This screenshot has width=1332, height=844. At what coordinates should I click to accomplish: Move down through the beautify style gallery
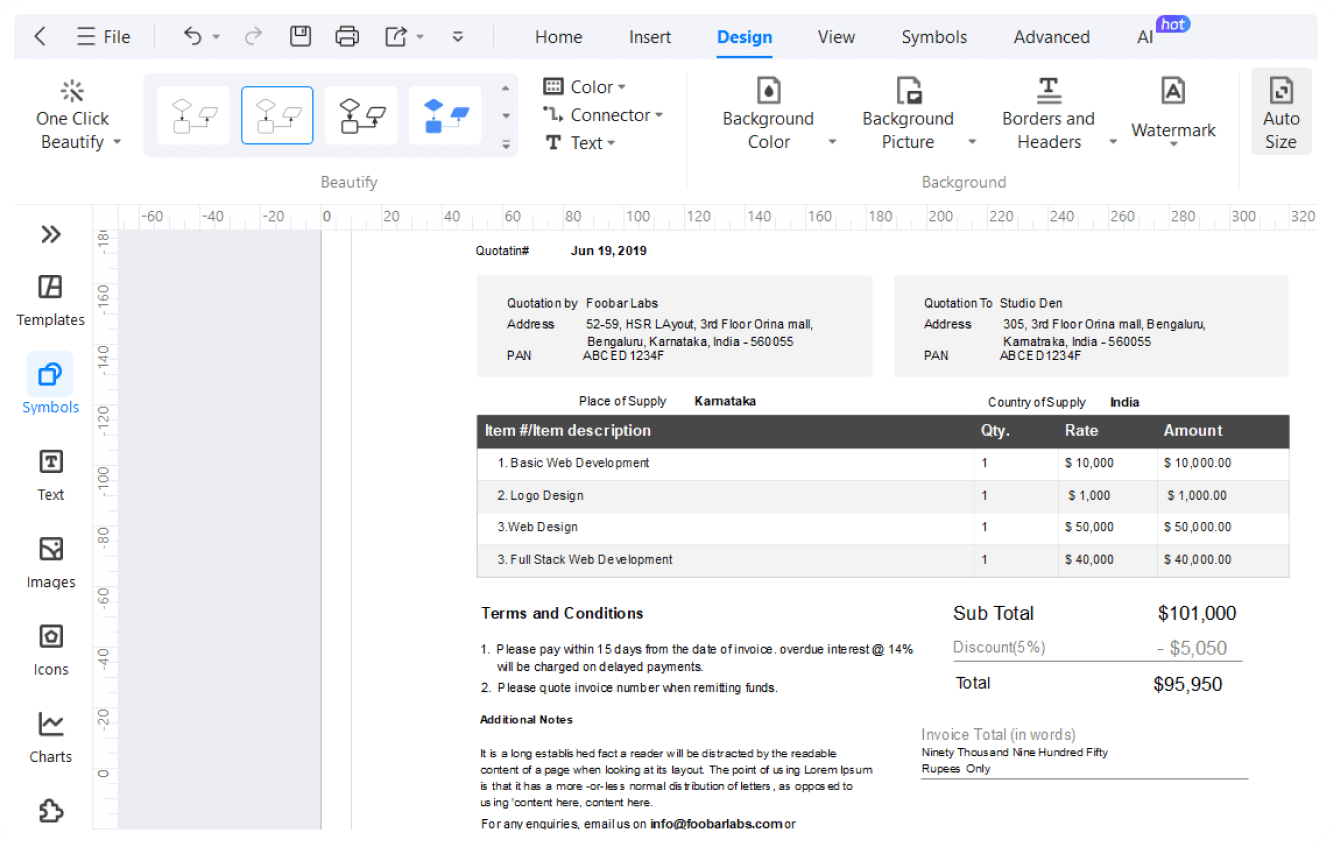point(506,116)
